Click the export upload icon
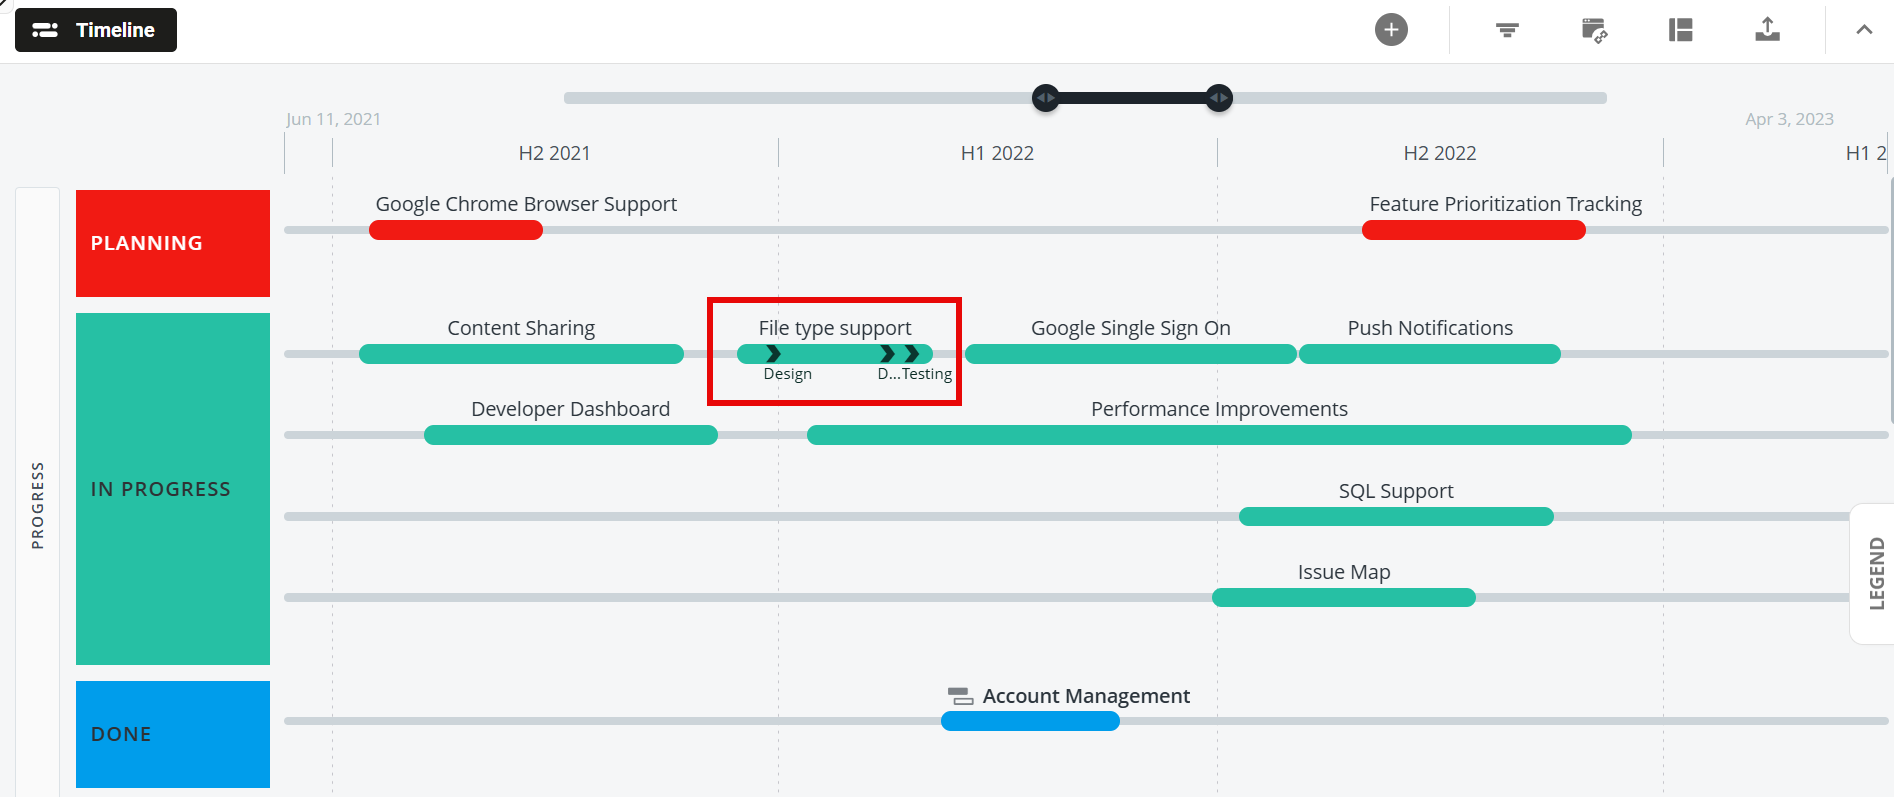Screen dimensions: 1894x797 pyautogui.click(x=1767, y=30)
